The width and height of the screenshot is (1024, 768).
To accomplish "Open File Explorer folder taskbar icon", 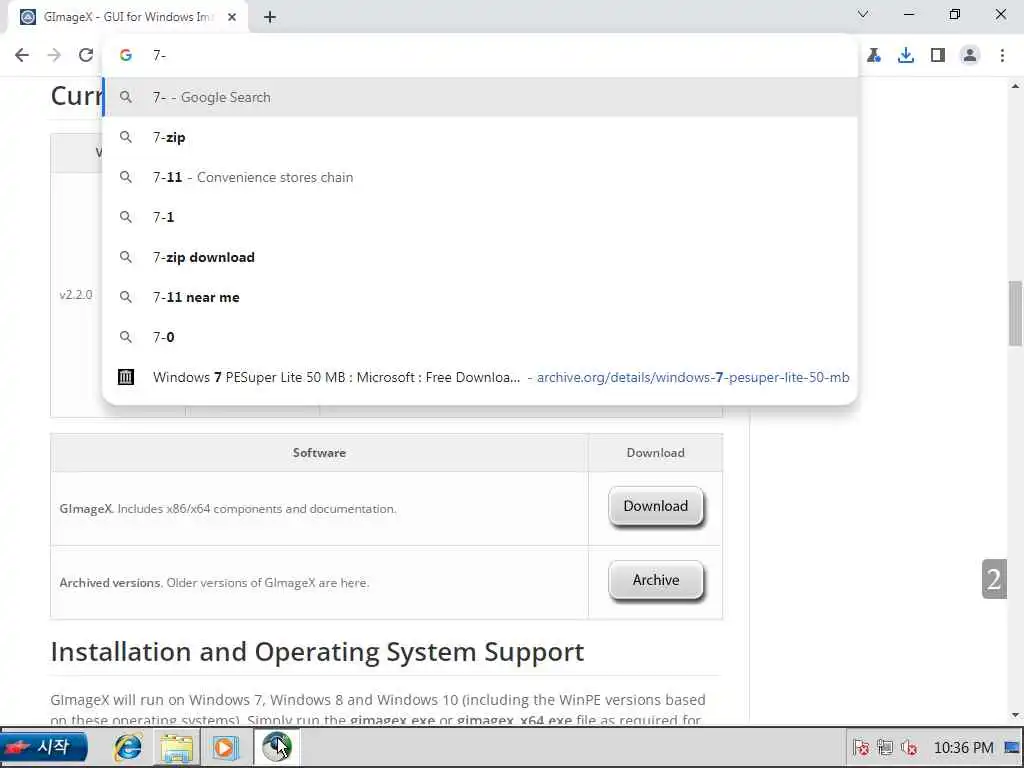I will pos(177,747).
